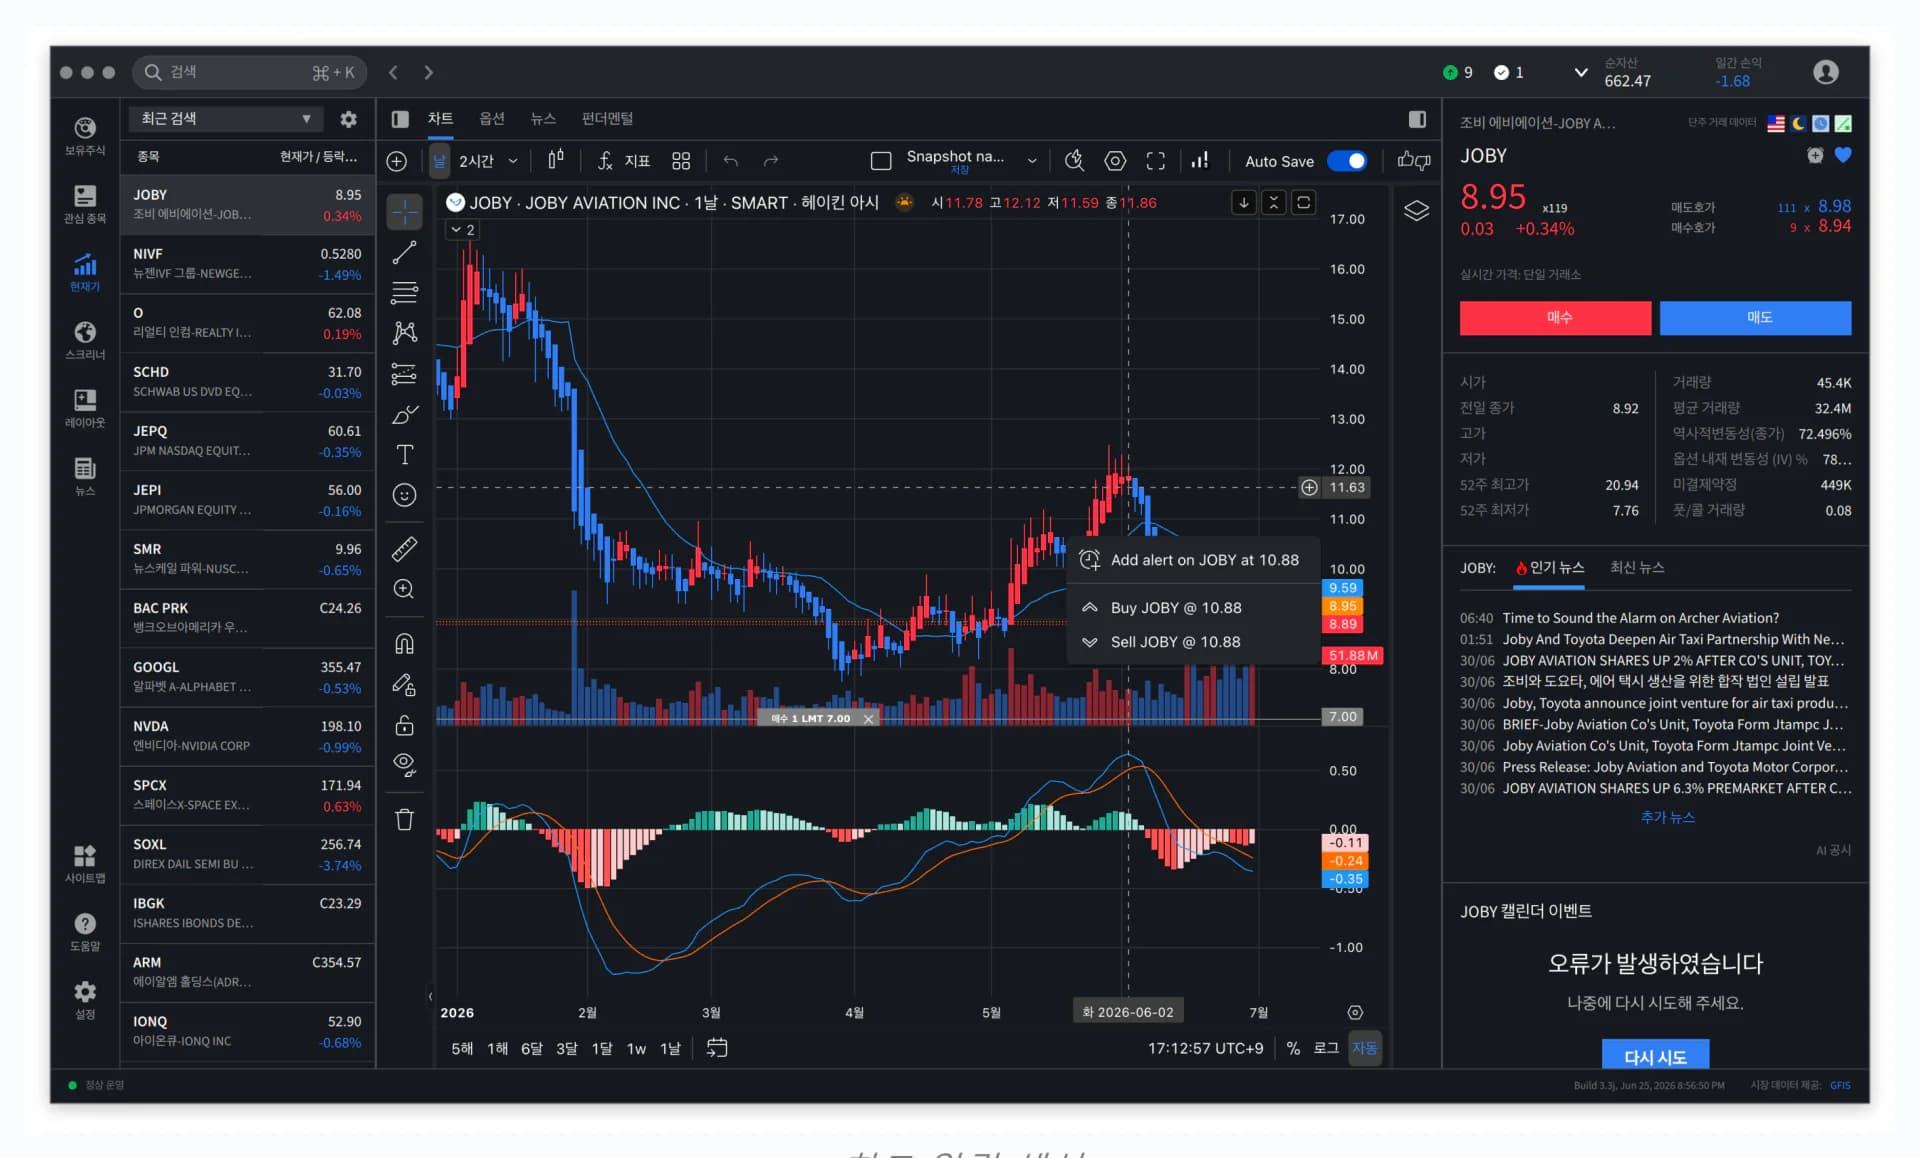Select the NVDA row in the watchlist
The image size is (1920, 1158).
[x=247, y=737]
